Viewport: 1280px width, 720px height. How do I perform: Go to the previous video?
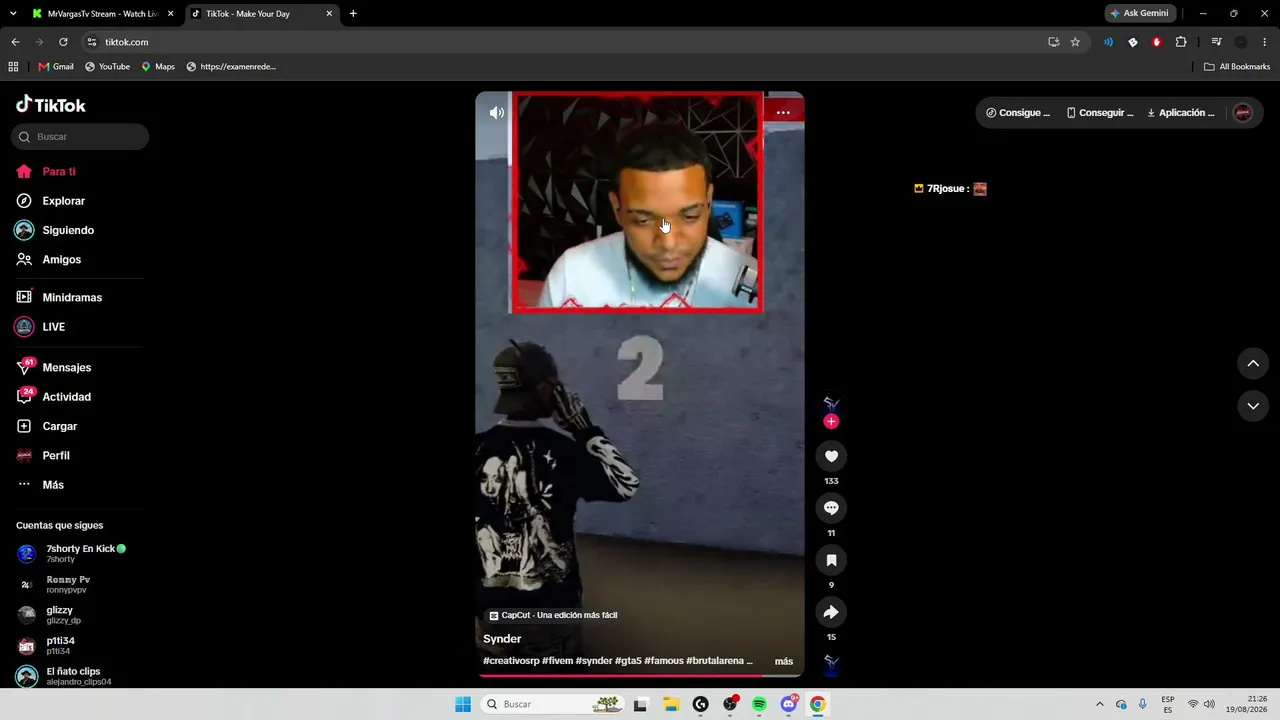click(1253, 364)
